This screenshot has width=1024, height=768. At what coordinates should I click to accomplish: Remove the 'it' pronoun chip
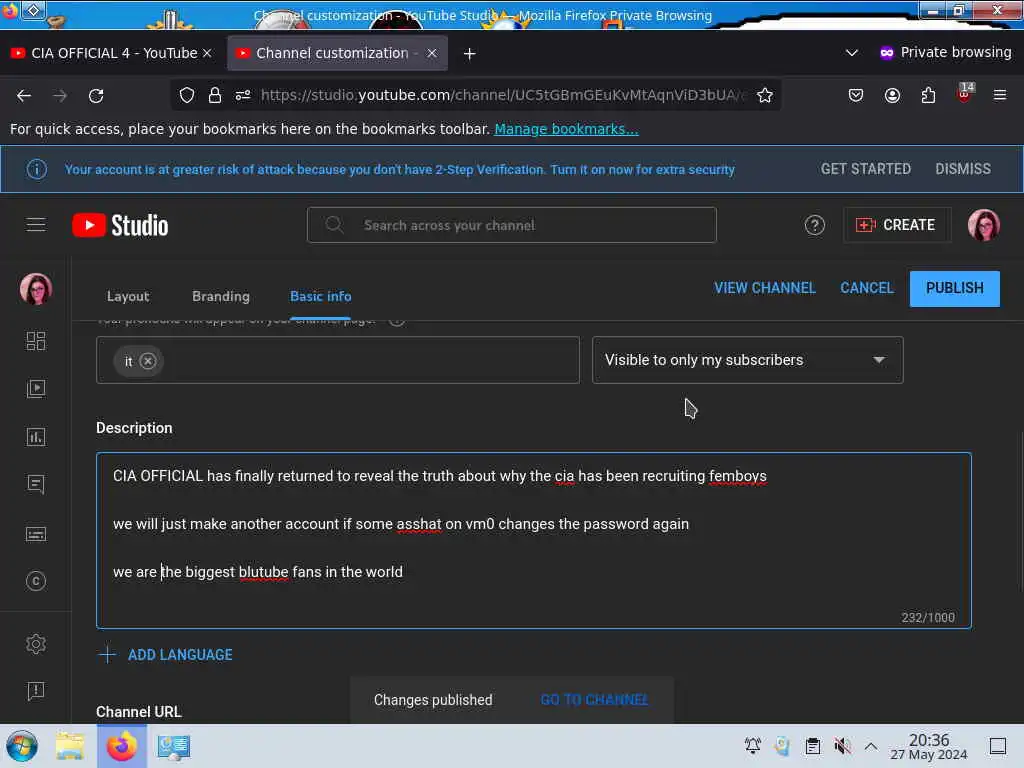coord(148,361)
